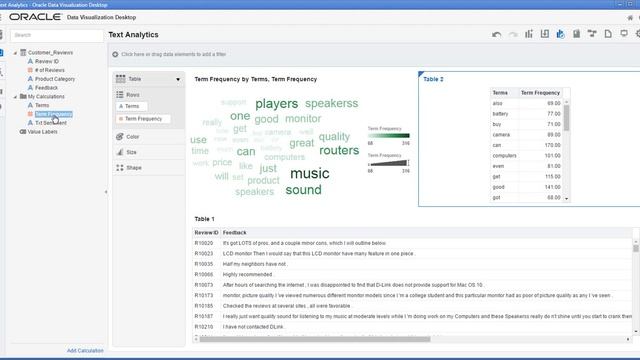640x360 pixels.
Task: Click the 'computers' row in Table 2
Action: [527, 156]
